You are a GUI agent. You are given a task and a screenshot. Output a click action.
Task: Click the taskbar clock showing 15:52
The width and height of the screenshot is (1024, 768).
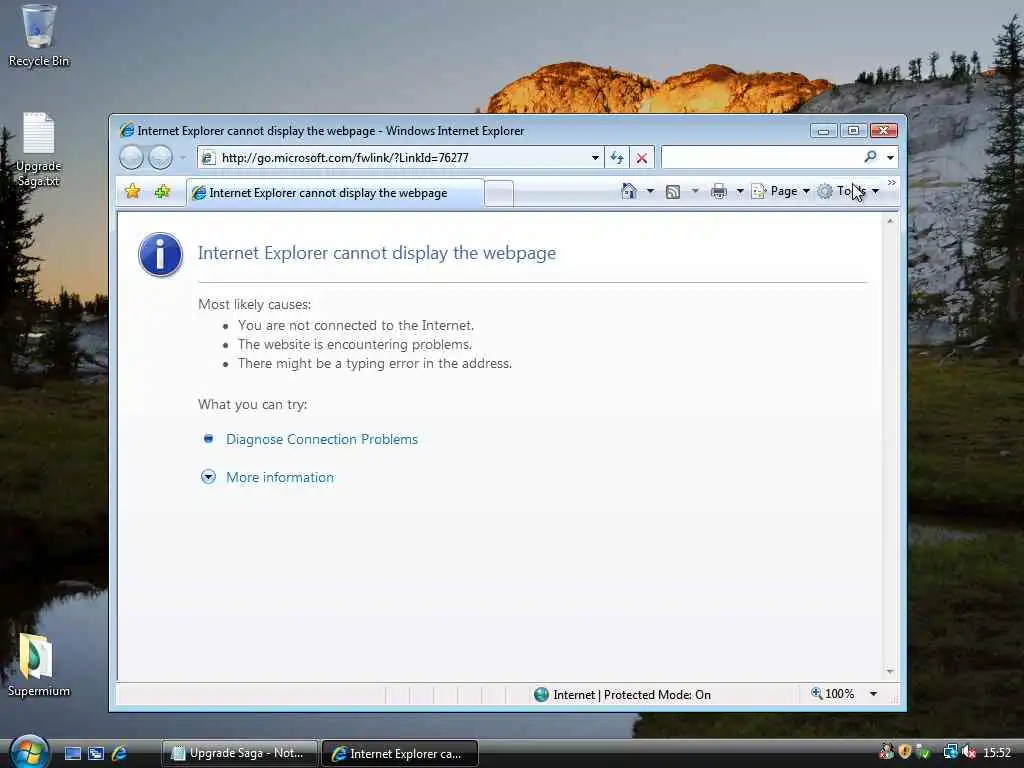tap(997, 753)
